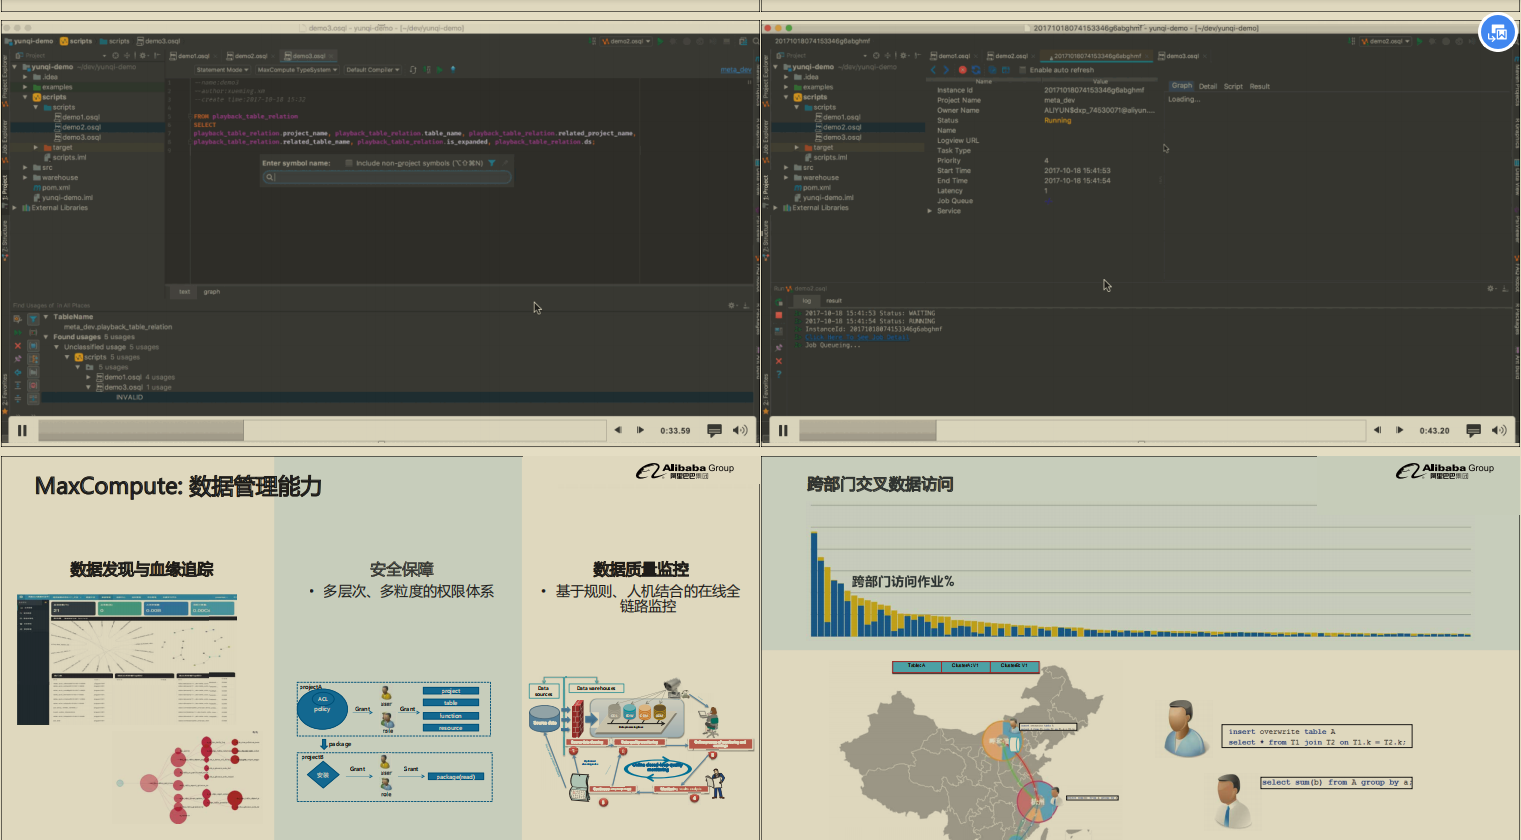Expand the Service row in job details

[930, 211]
